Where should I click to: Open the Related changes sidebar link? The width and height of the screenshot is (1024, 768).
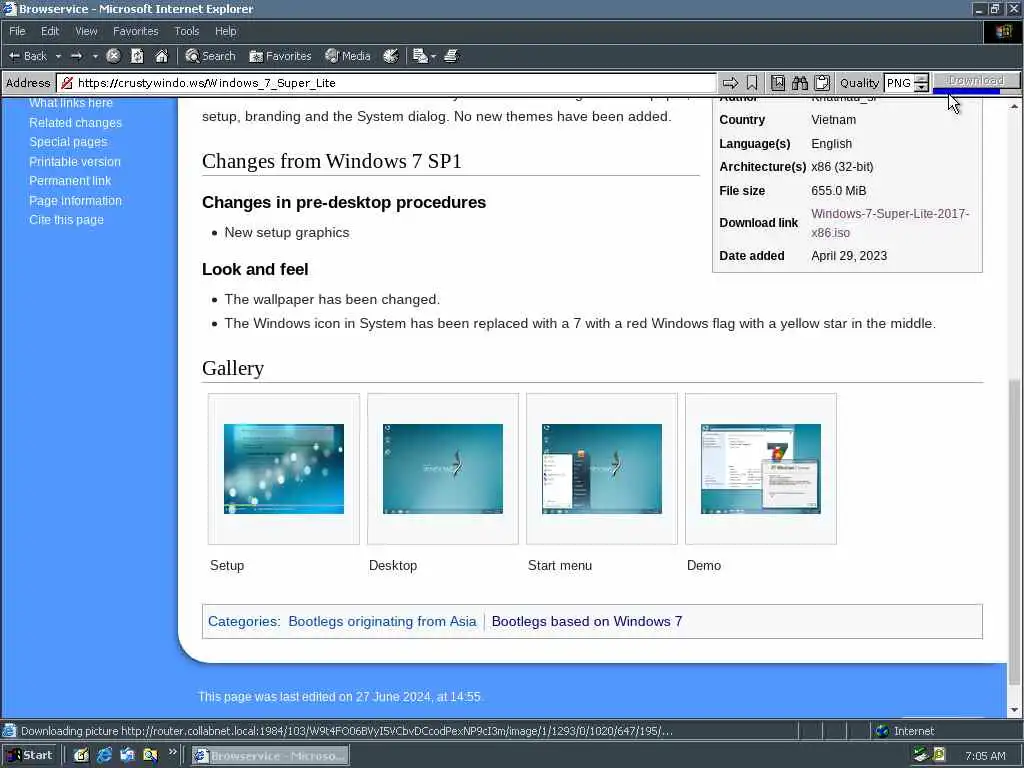click(x=75, y=123)
